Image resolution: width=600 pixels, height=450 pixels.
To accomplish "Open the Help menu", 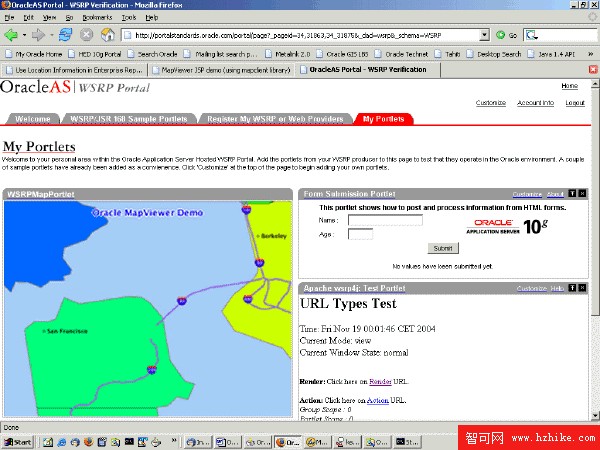I will point(152,18).
